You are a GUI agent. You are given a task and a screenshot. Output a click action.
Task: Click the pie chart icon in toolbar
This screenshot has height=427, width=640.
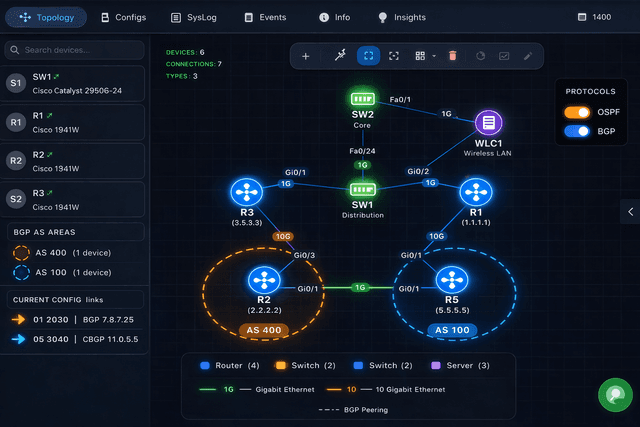(x=479, y=56)
